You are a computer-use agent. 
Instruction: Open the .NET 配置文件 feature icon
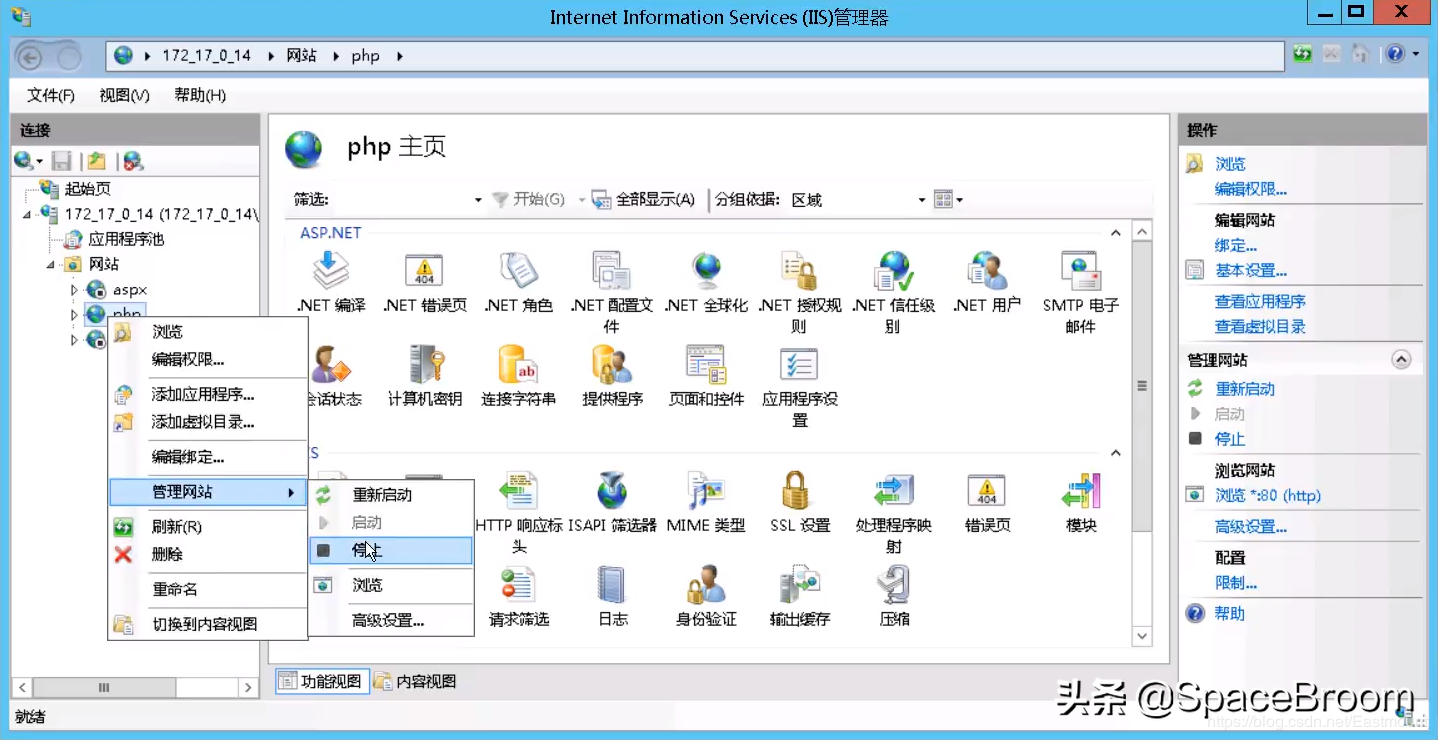coord(611,270)
